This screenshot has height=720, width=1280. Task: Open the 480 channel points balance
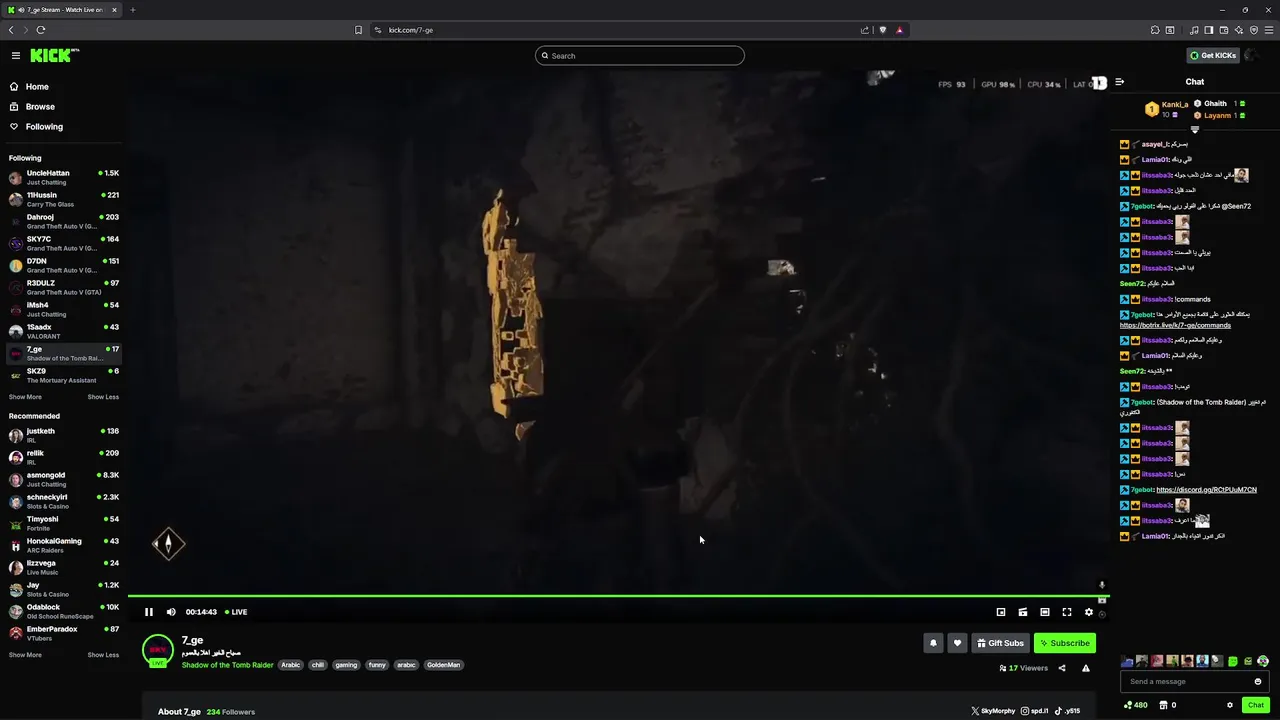[x=1136, y=705]
